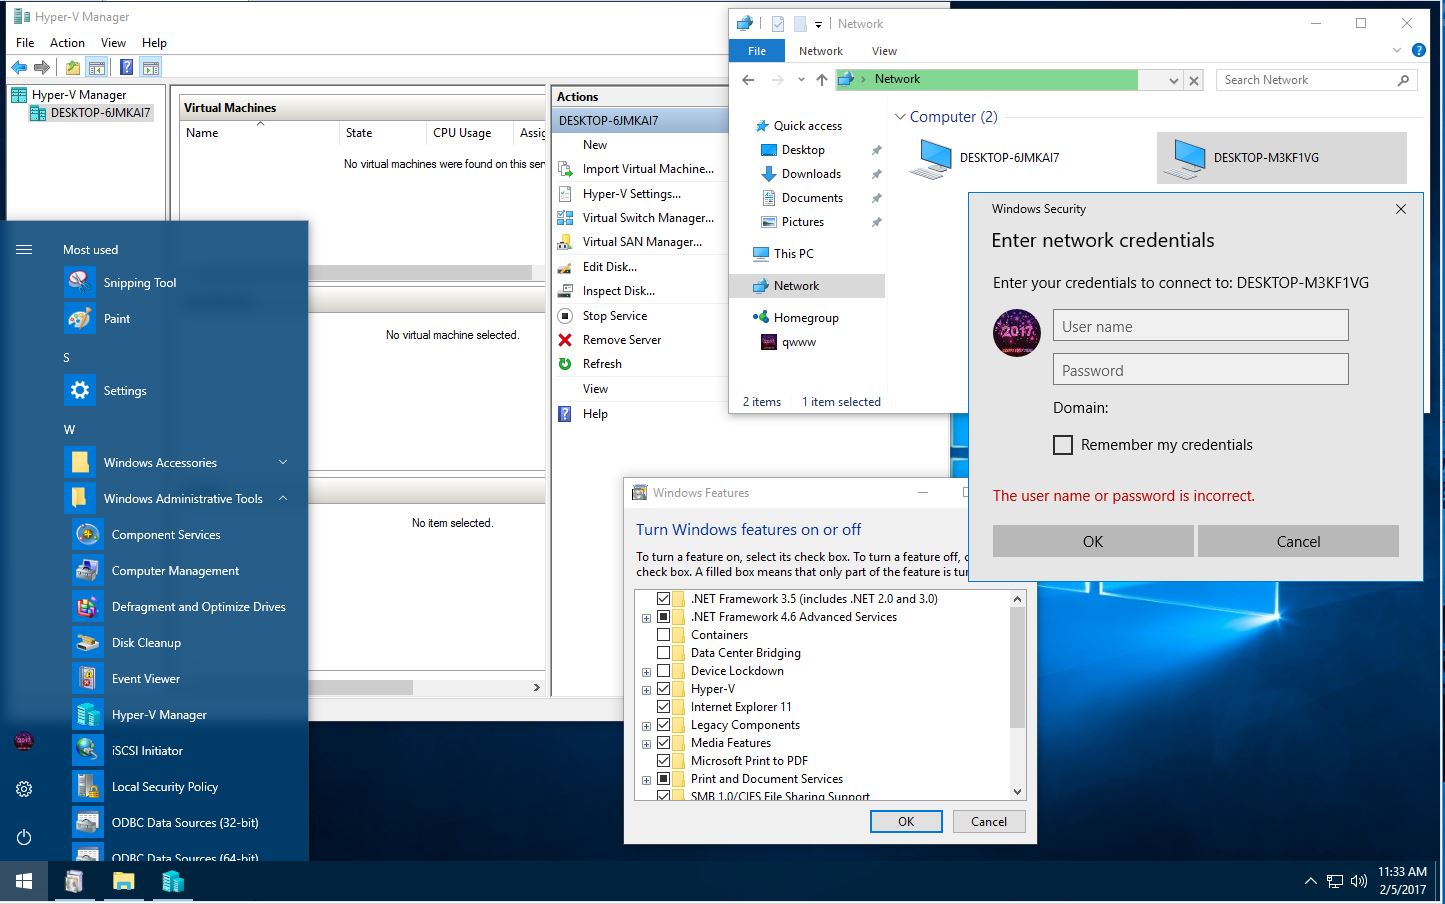Viewport: 1445px width, 904px height.
Task: Click Cancel in Windows Security dialog
Action: [1298, 542]
